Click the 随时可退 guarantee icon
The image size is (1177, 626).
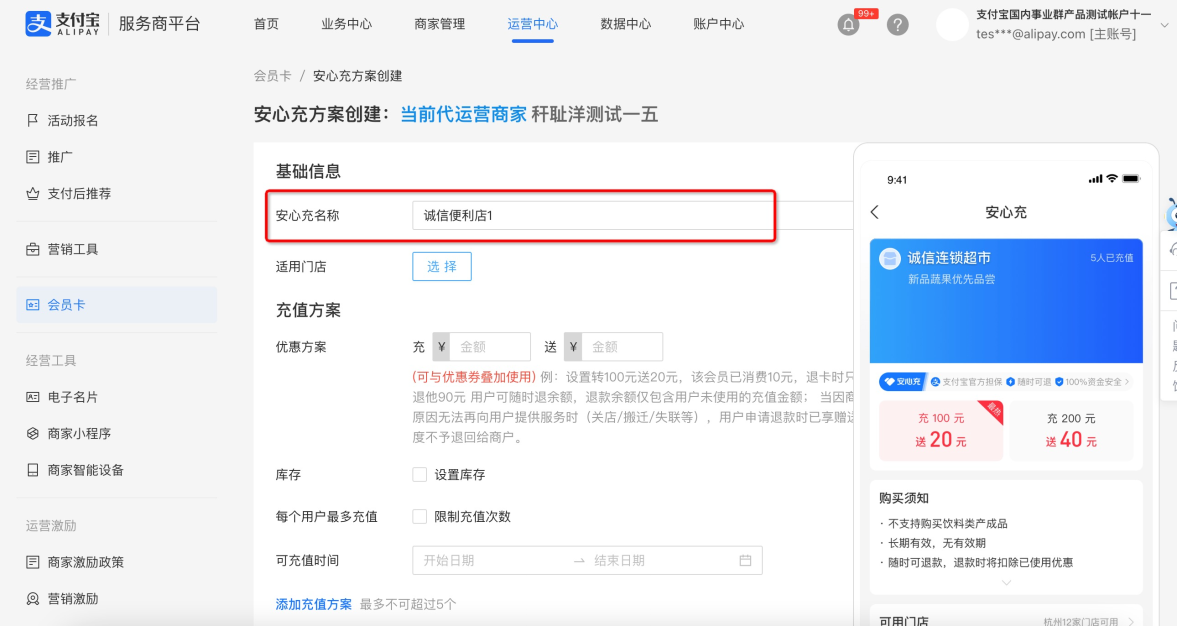pos(1010,382)
